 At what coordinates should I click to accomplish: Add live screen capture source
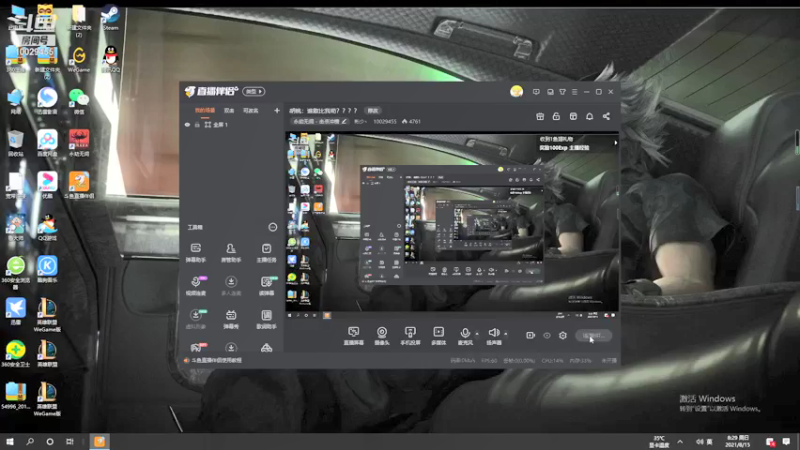pos(353,336)
